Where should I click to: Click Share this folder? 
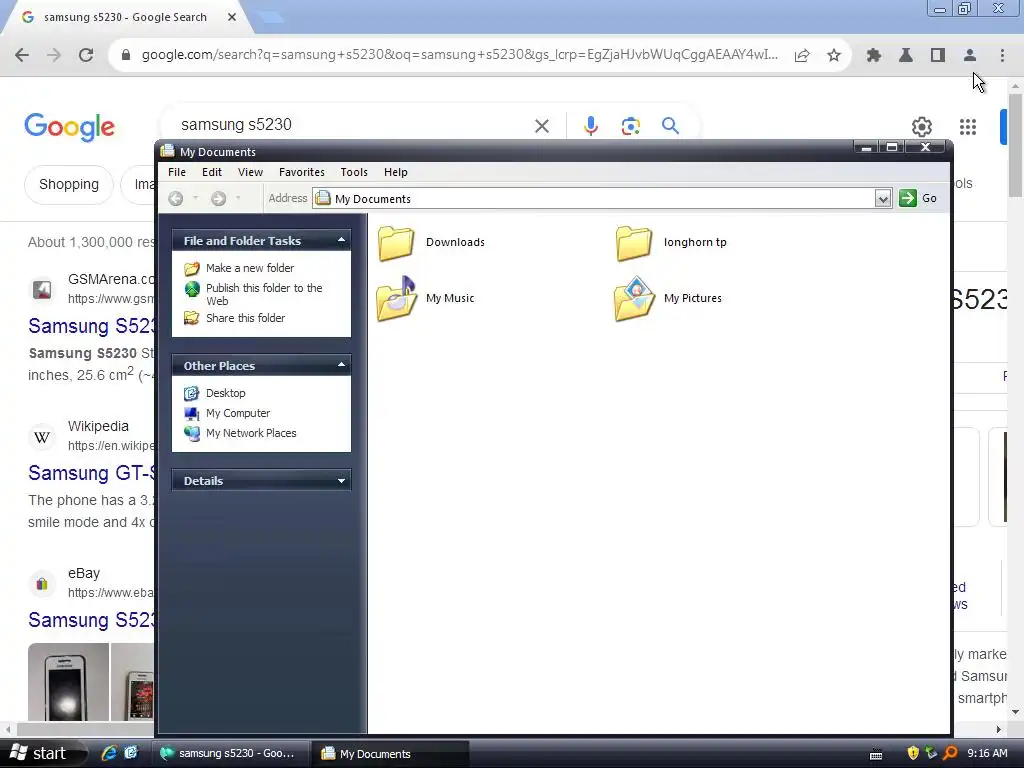[x=234, y=319]
